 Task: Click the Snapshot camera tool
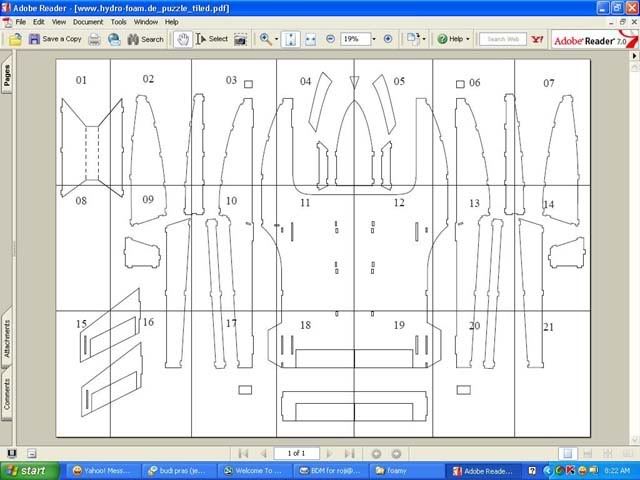tap(240, 40)
